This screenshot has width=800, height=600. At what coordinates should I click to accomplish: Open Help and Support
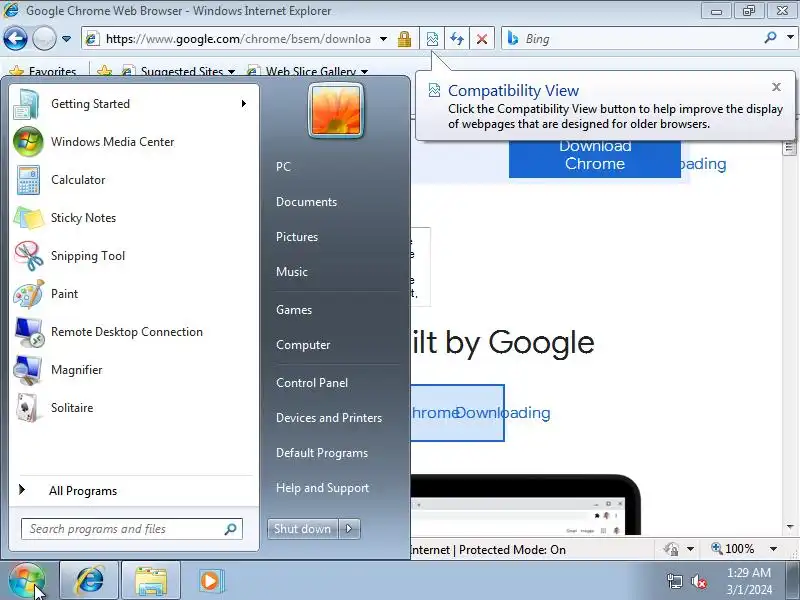pyautogui.click(x=322, y=488)
